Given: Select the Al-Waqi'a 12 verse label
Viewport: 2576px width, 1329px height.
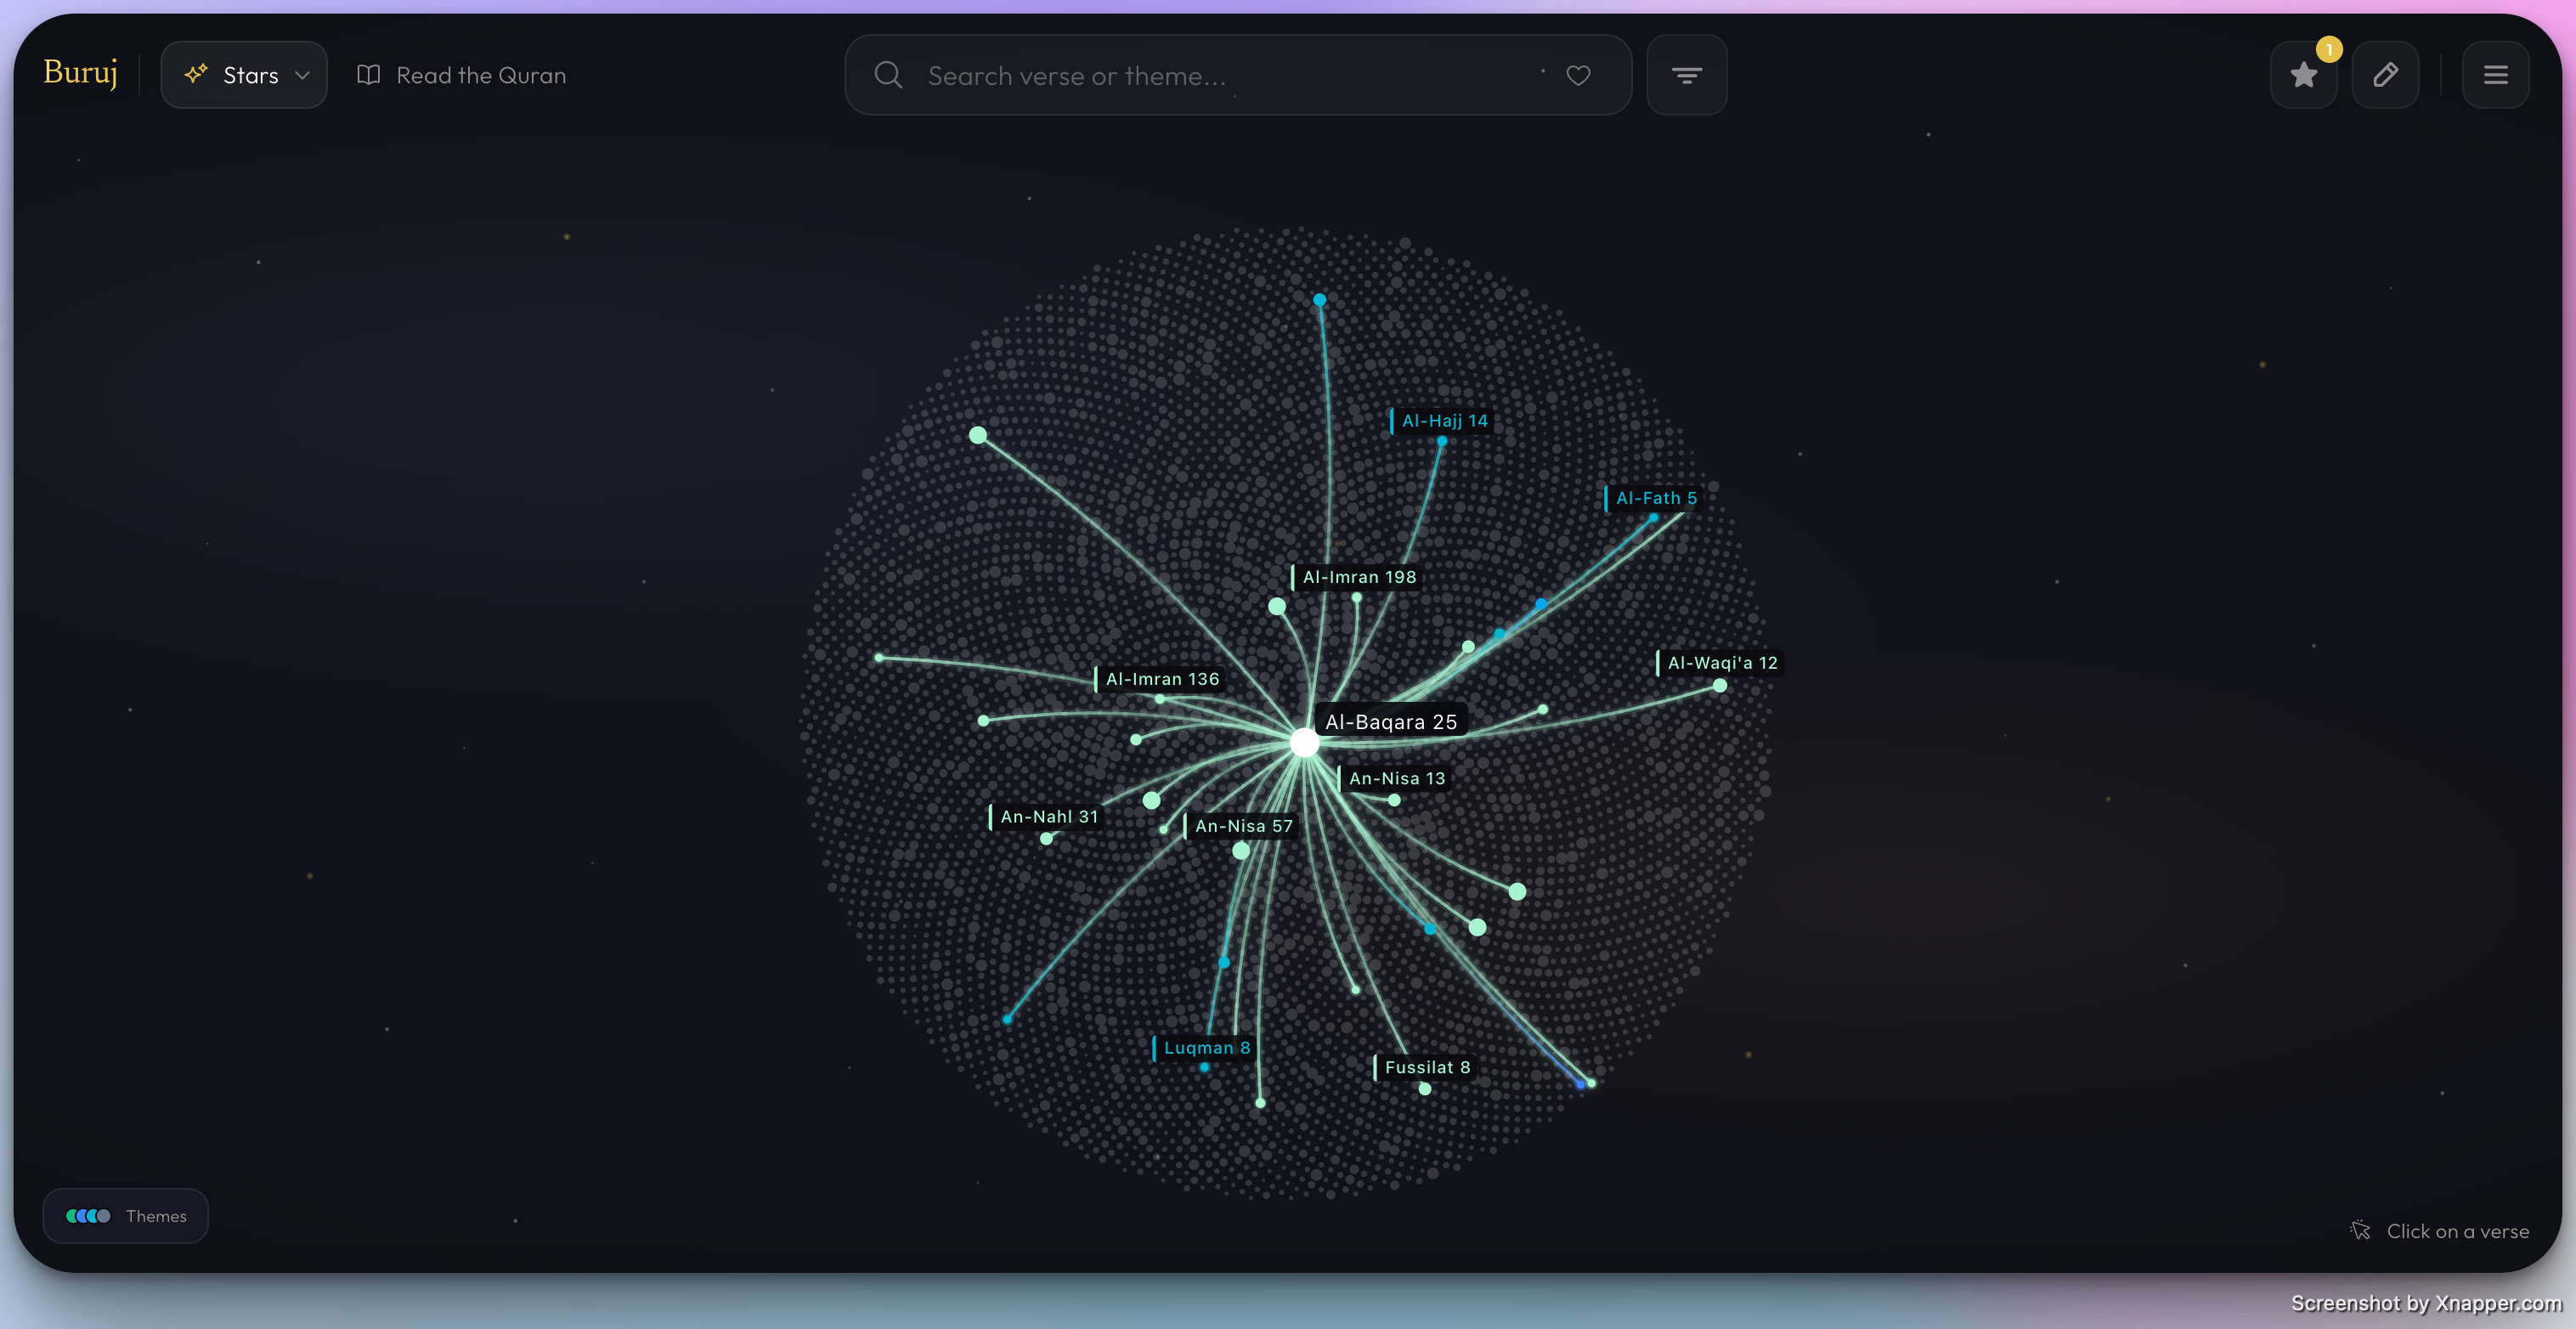Looking at the screenshot, I should [1722, 662].
